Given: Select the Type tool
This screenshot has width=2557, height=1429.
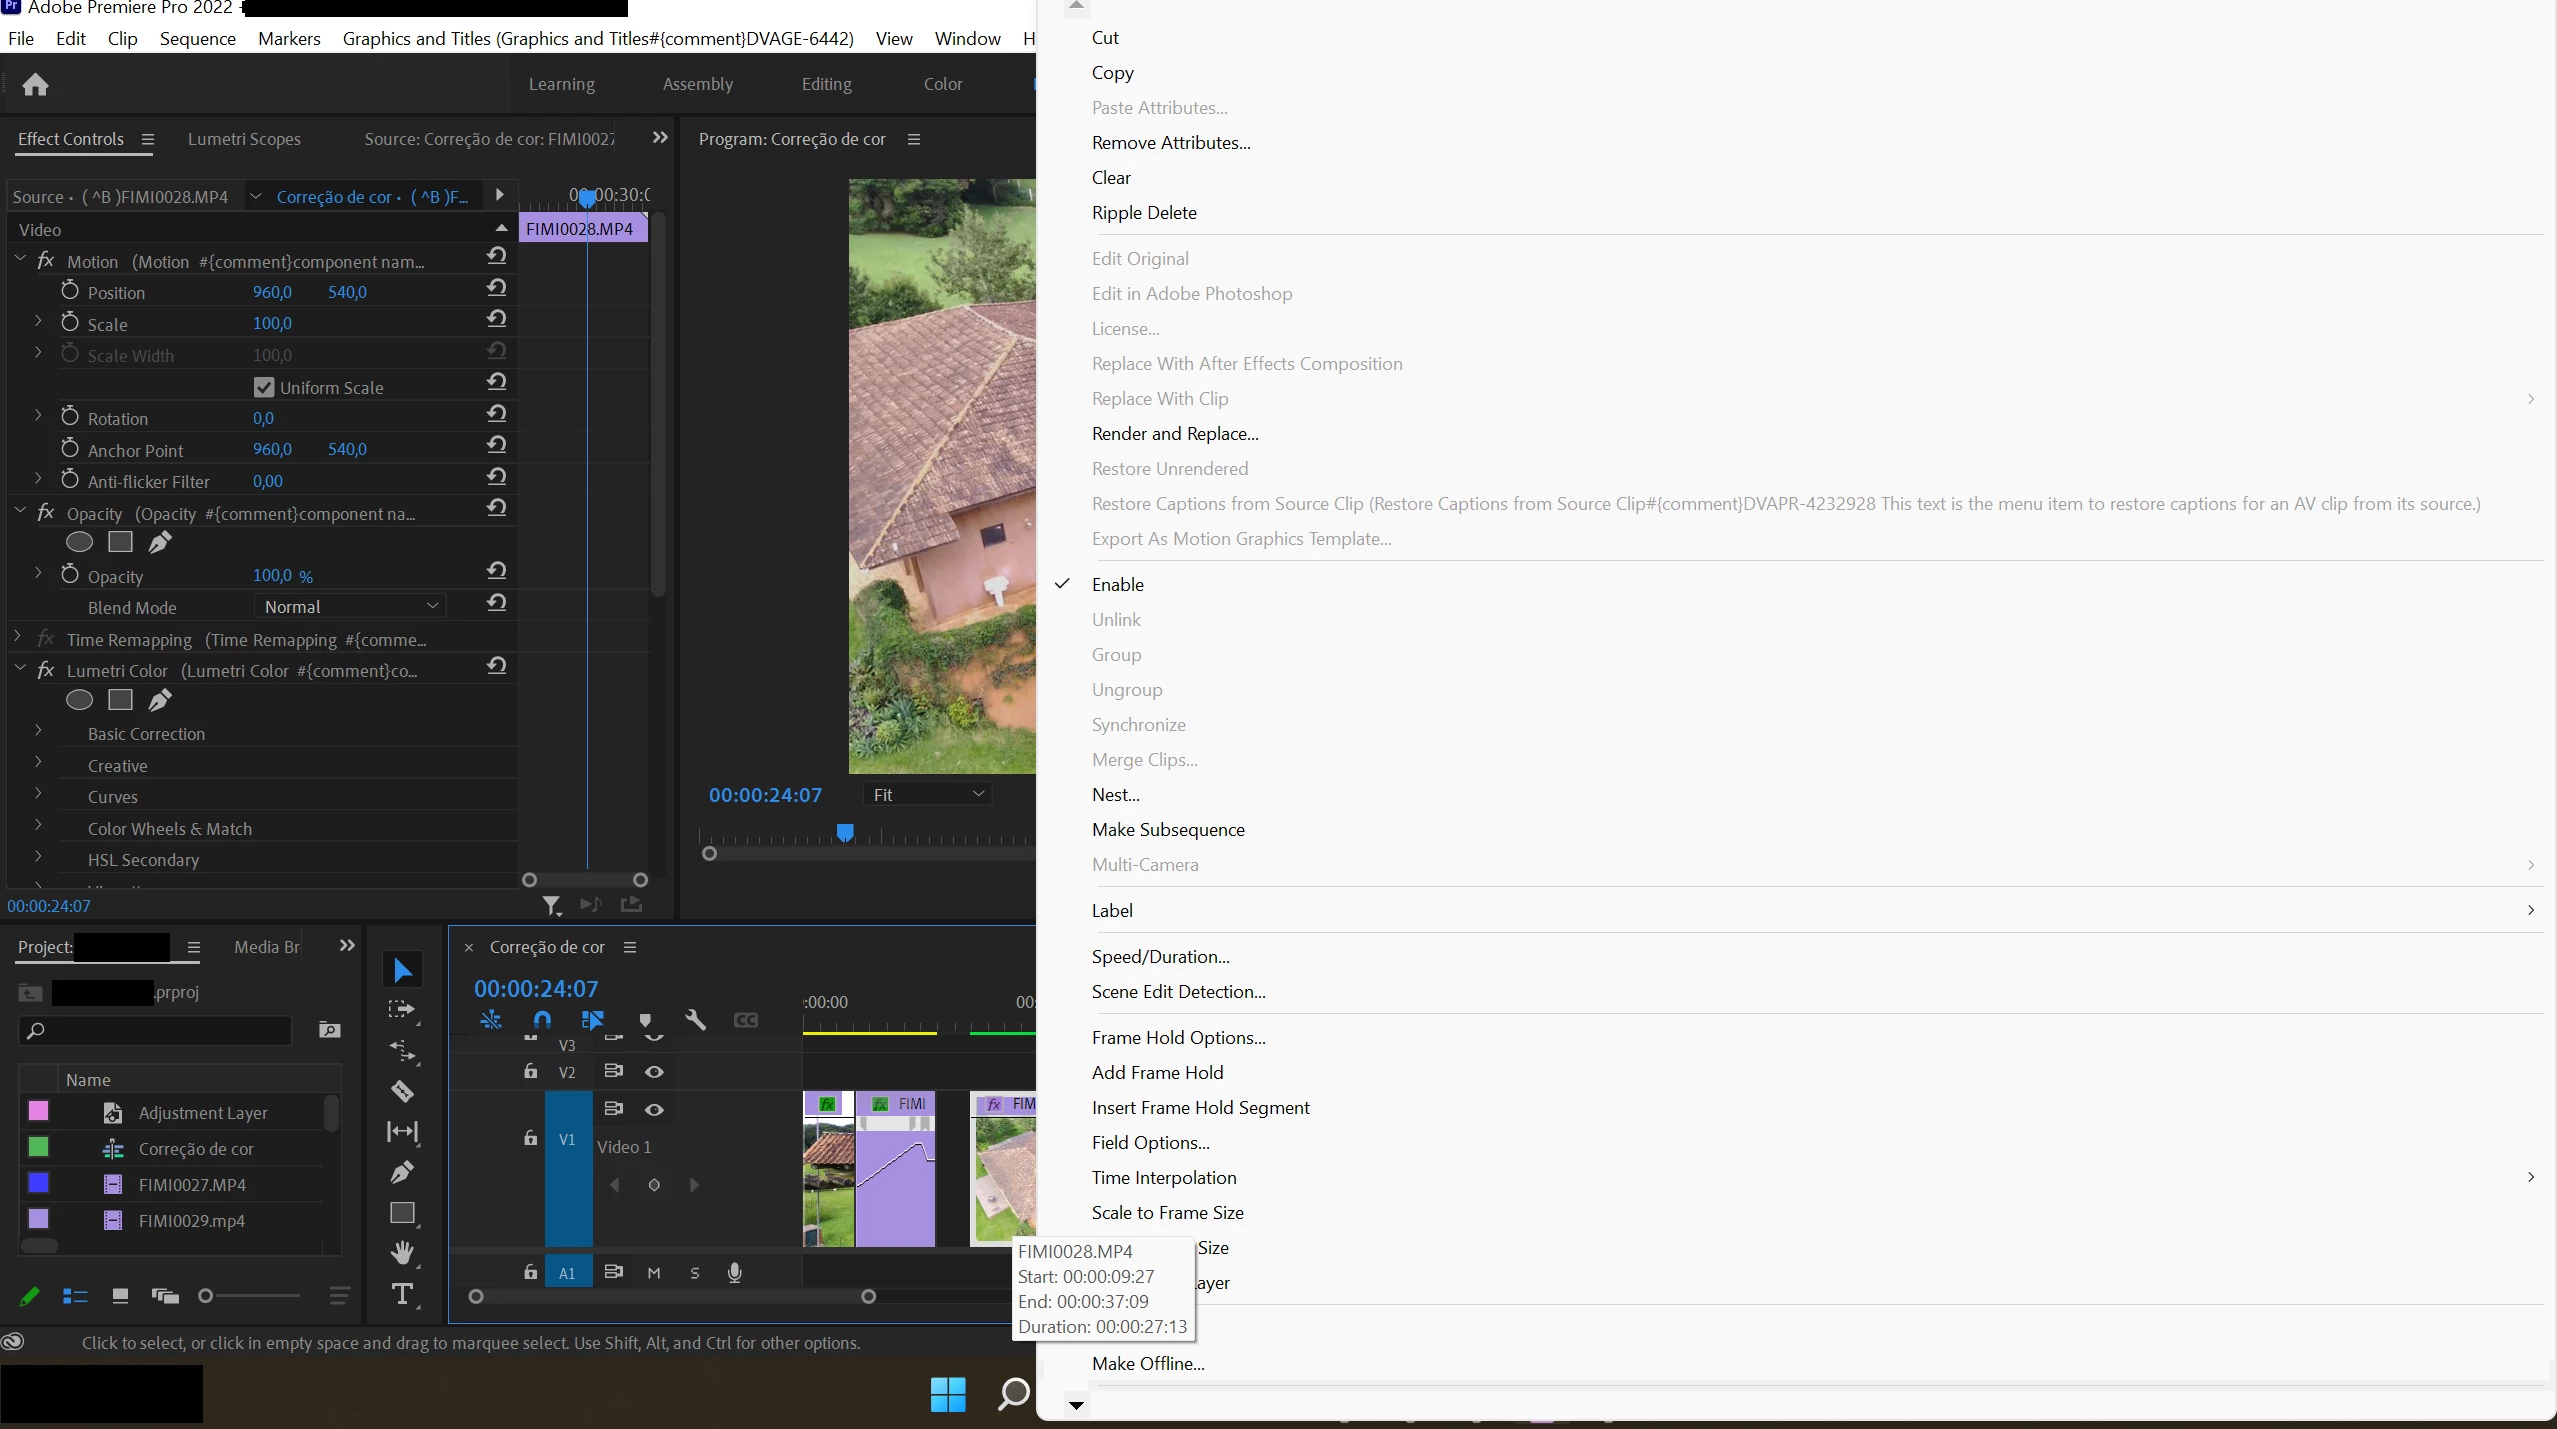Looking at the screenshot, I should (x=402, y=1295).
